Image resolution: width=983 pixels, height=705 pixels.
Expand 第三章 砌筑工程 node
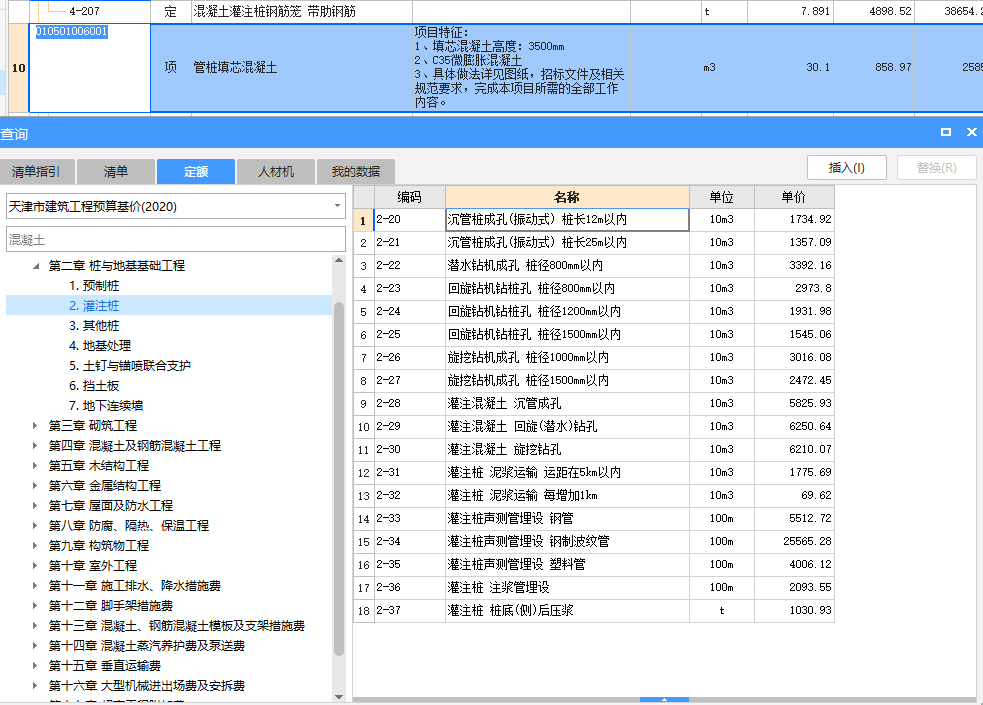click(35, 426)
